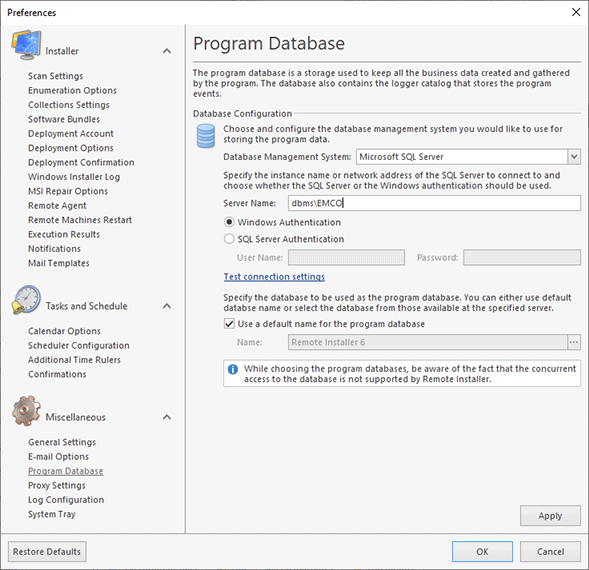
Task: Show Calendar Options preferences
Action: pyautogui.click(x=64, y=331)
